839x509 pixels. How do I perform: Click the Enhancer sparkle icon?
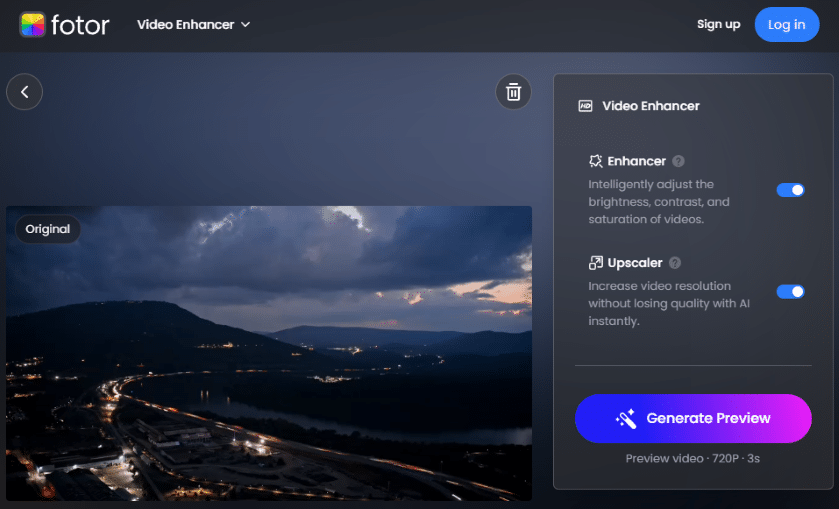[x=595, y=161]
